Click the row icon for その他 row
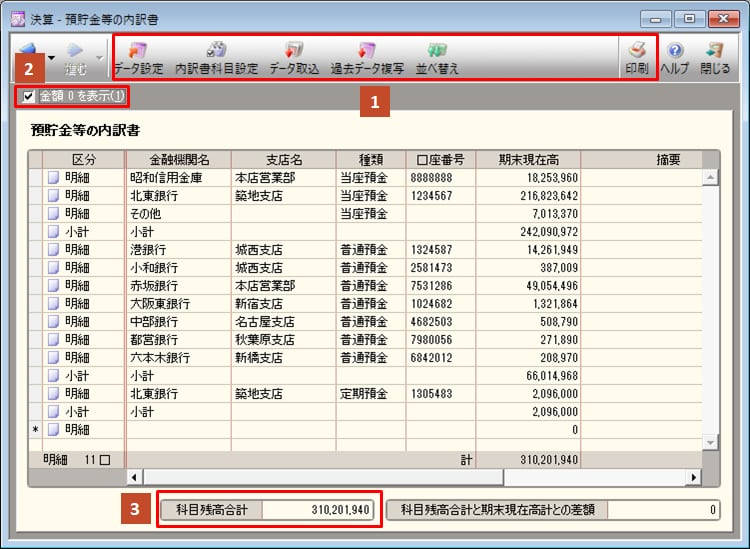 54,214
